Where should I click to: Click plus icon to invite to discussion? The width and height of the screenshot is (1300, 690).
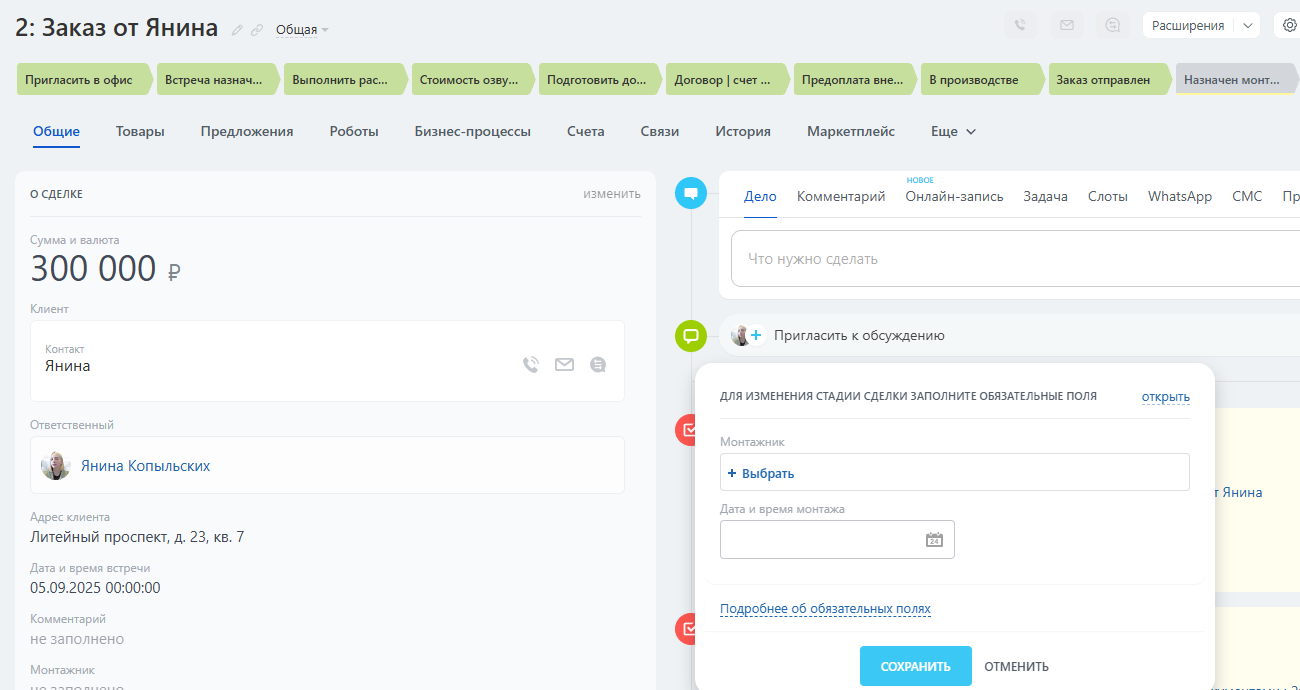(x=756, y=335)
